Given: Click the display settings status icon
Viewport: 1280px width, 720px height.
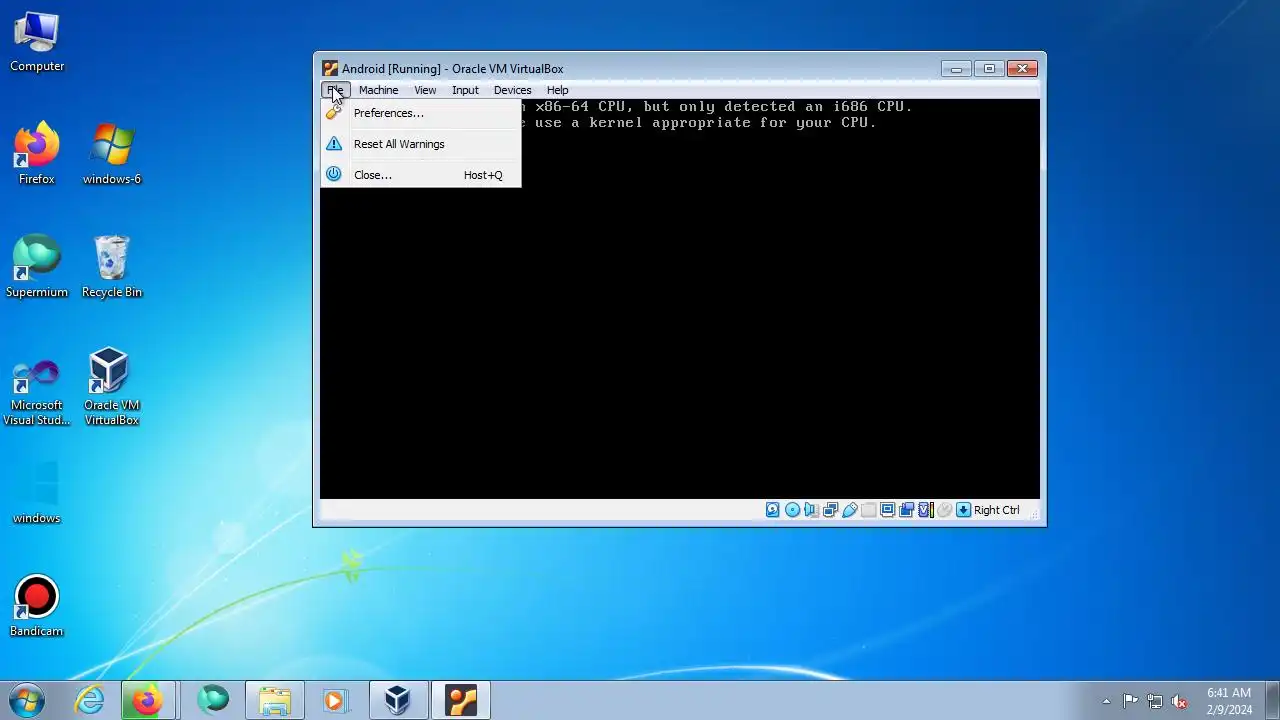Looking at the screenshot, I should pos(887,510).
